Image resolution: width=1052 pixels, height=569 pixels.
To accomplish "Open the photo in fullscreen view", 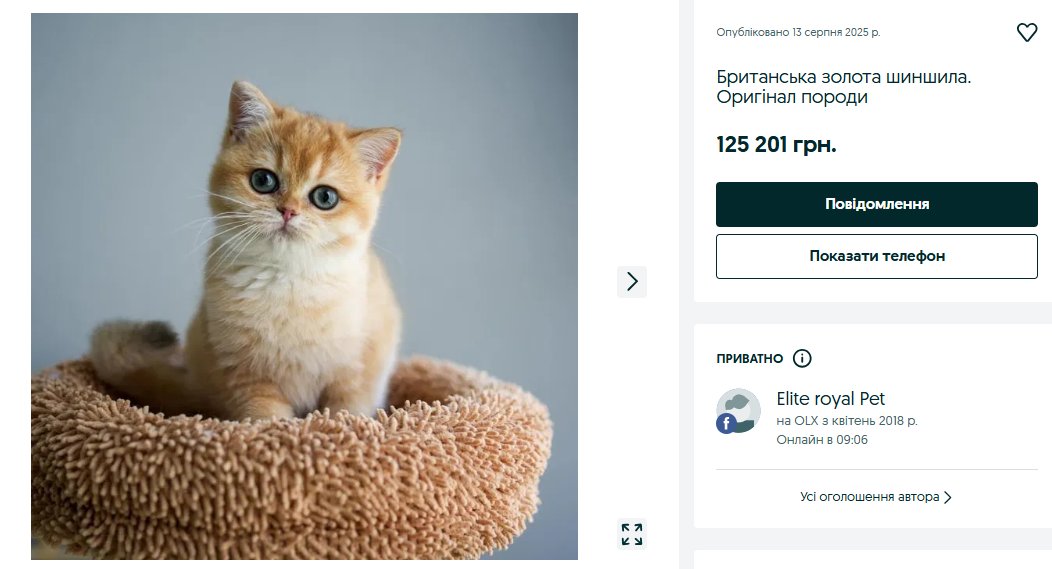I will [x=632, y=534].
